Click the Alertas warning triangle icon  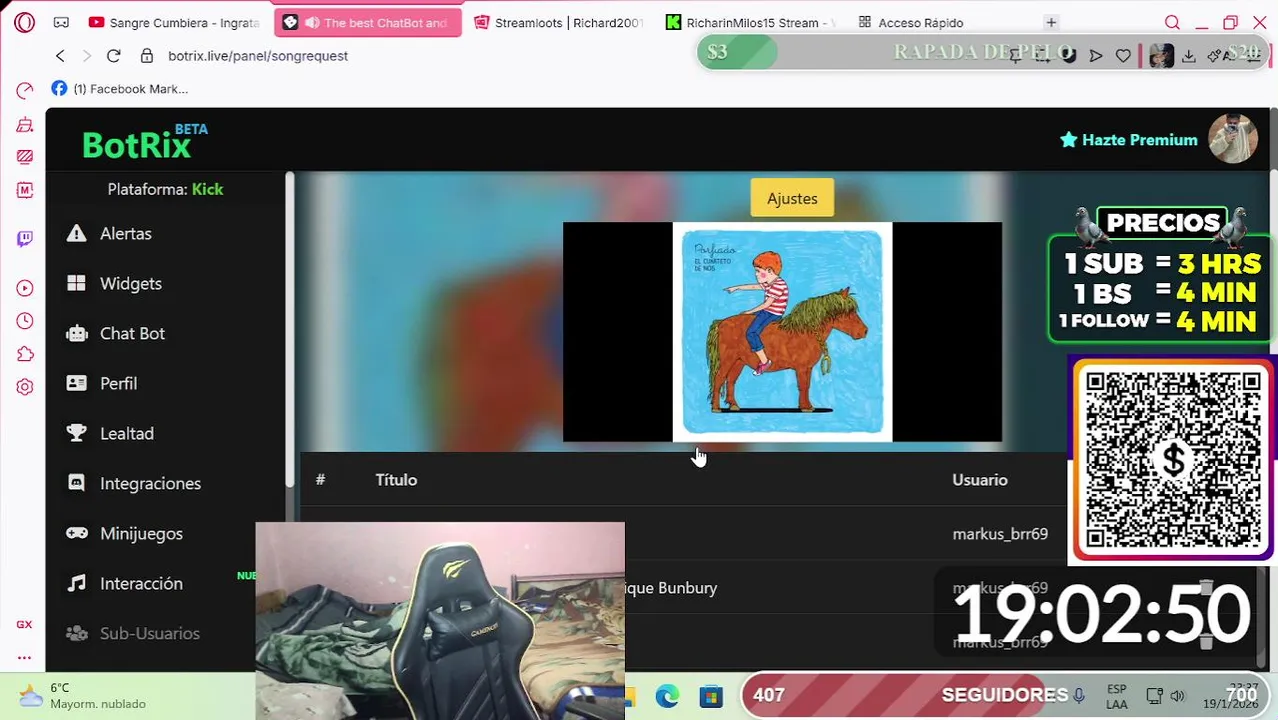[76, 233]
